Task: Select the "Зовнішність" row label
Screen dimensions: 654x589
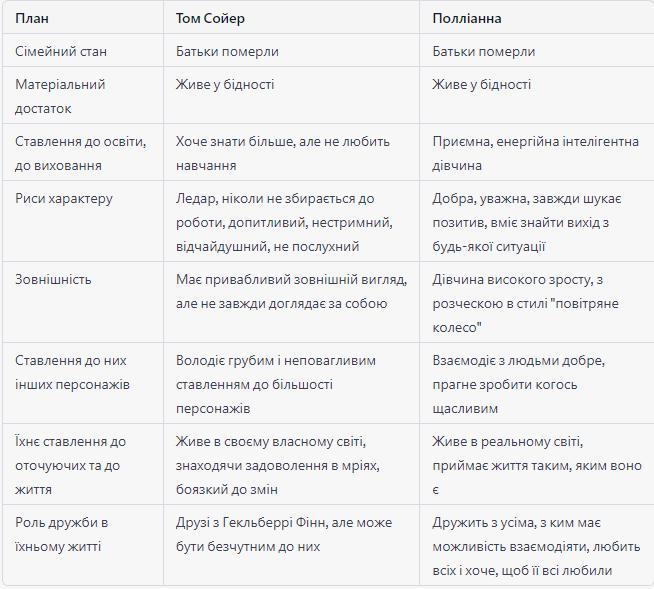Action: pos(53,279)
